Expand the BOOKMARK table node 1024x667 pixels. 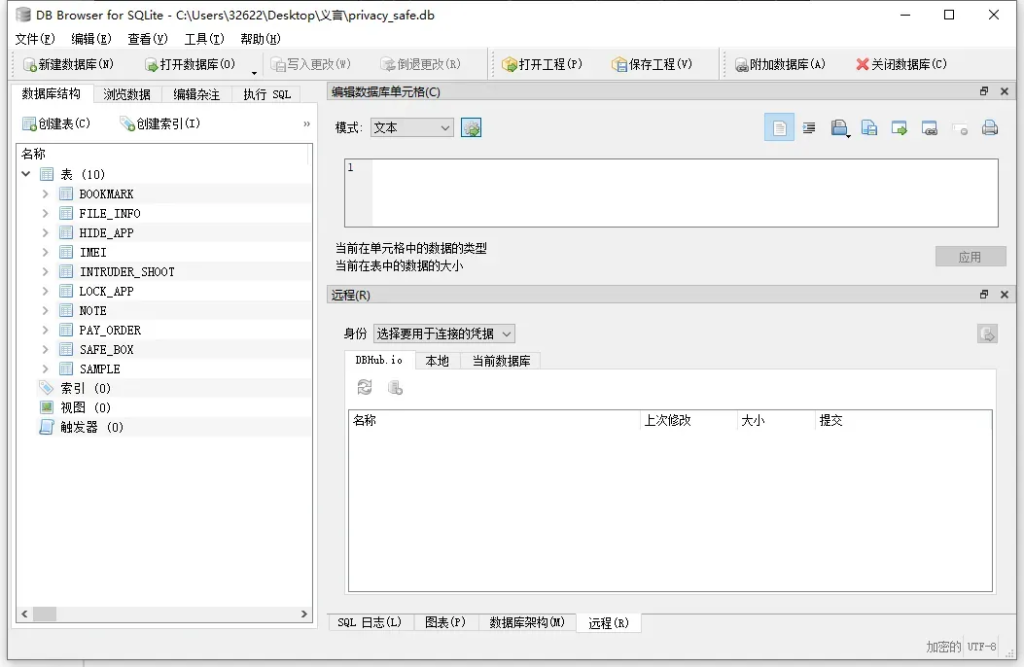[x=45, y=193]
